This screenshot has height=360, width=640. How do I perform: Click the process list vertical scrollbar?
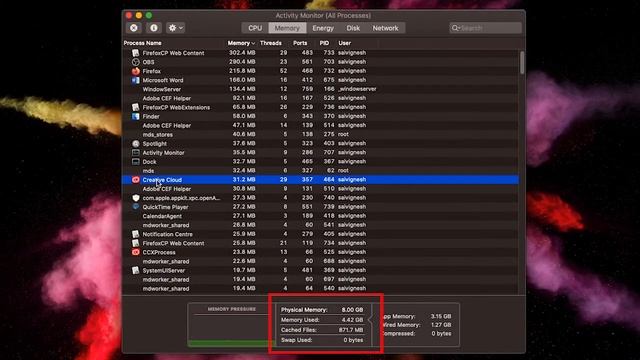click(x=522, y=62)
